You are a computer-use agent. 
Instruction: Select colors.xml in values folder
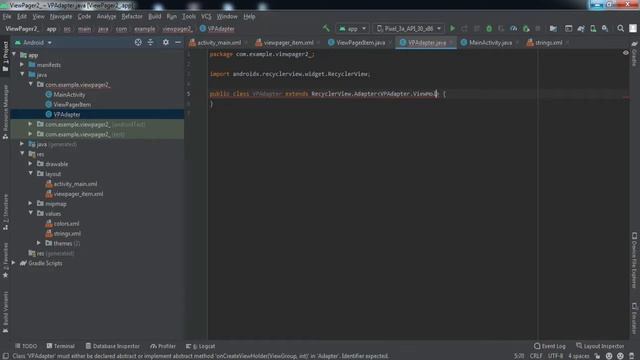click(x=66, y=223)
